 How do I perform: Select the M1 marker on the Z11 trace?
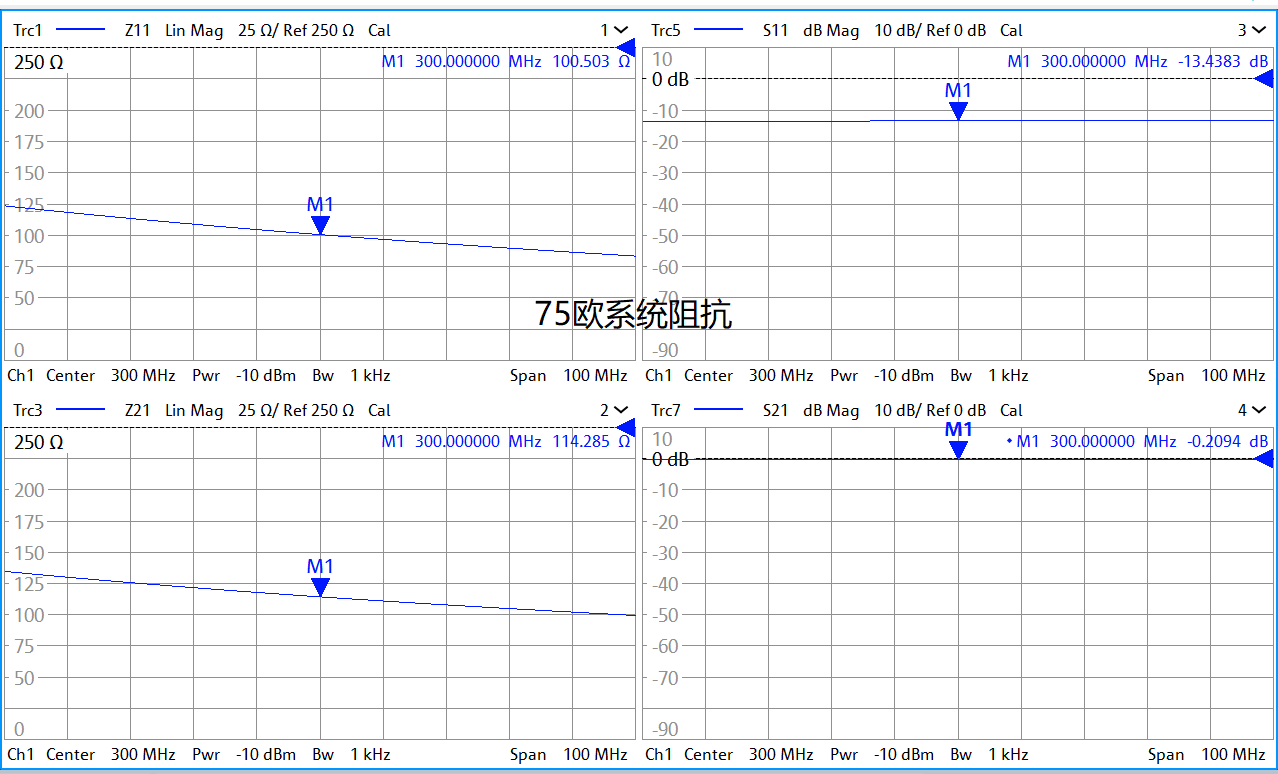pyautogui.click(x=320, y=226)
